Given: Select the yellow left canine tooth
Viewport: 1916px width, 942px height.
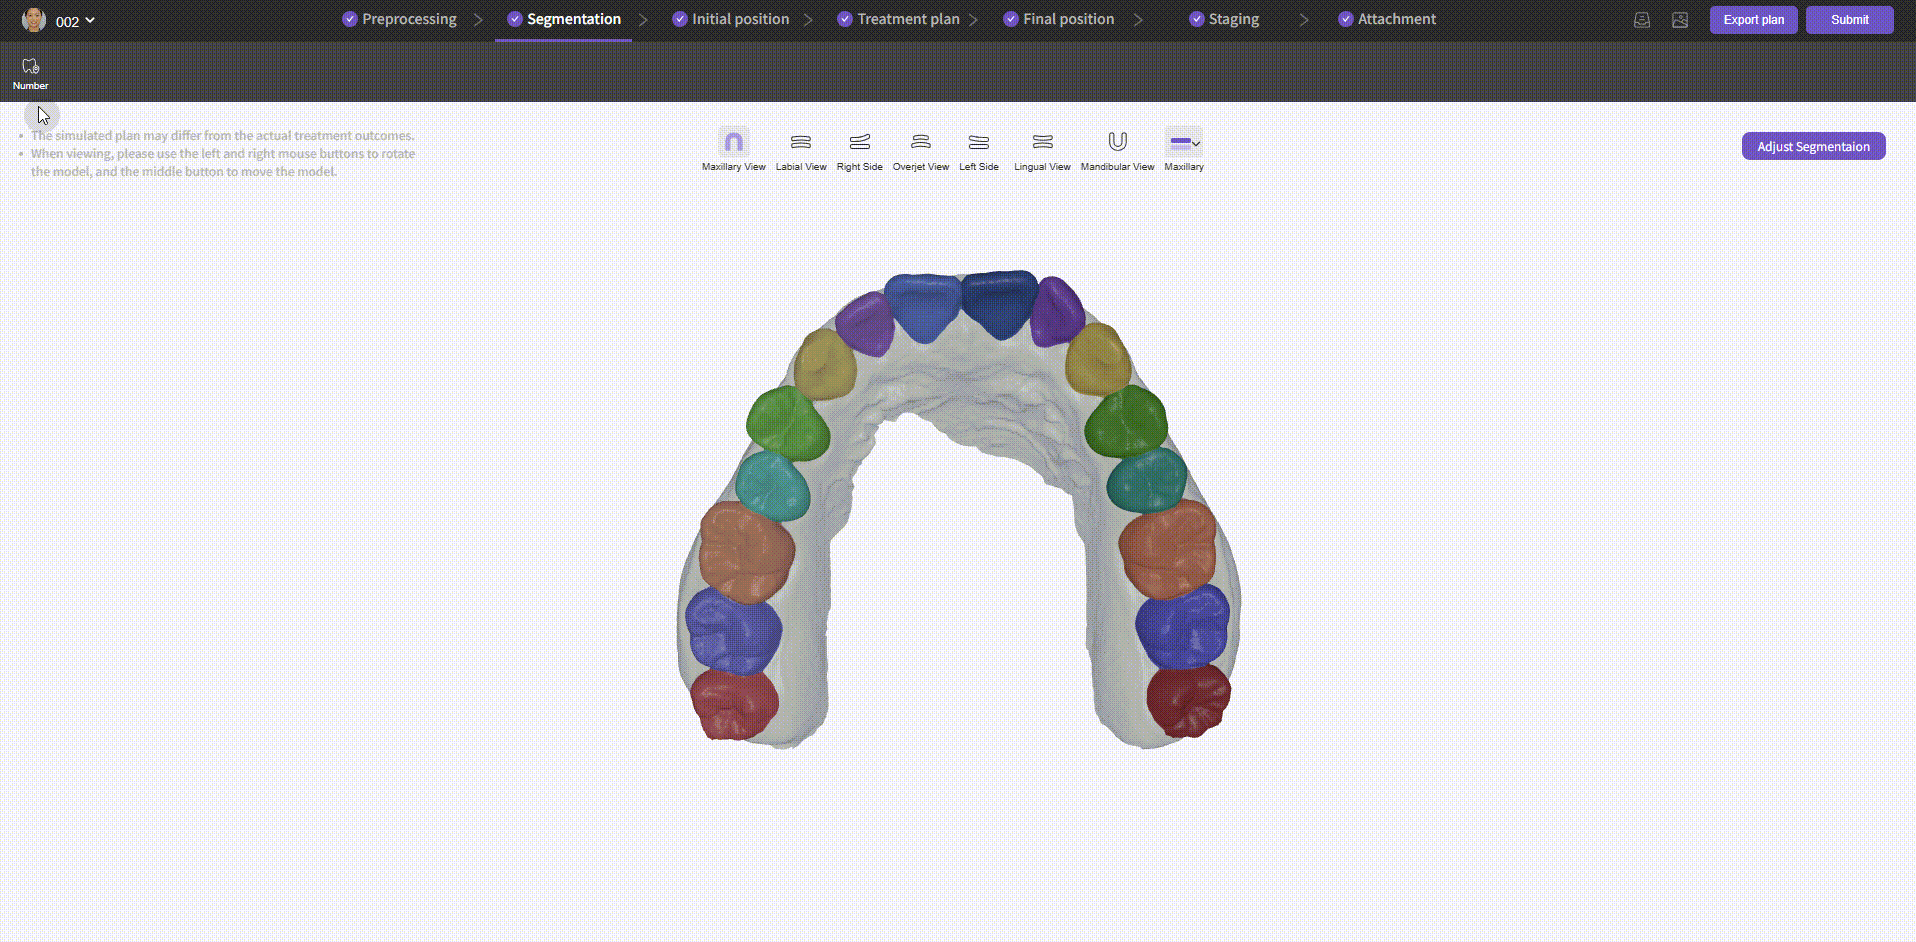Looking at the screenshot, I should [x=1097, y=358].
